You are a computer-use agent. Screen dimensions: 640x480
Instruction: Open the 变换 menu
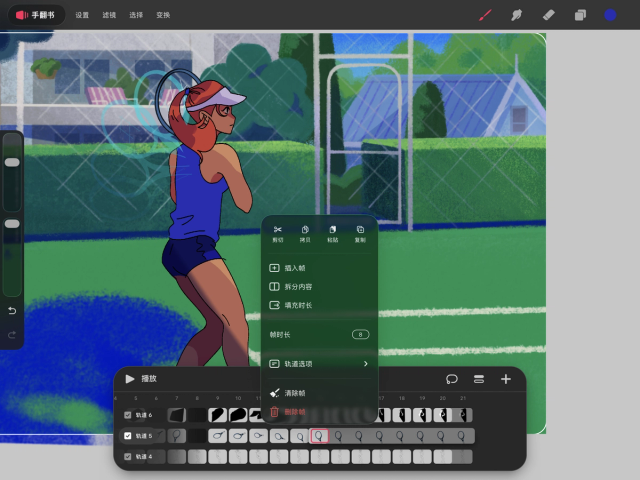(163, 15)
